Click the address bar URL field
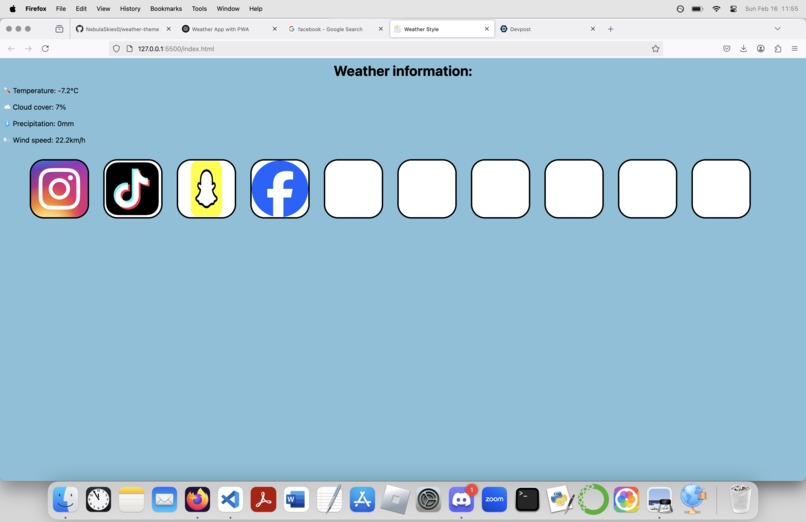Screen dimensions: 806x522 click(x=386, y=48)
